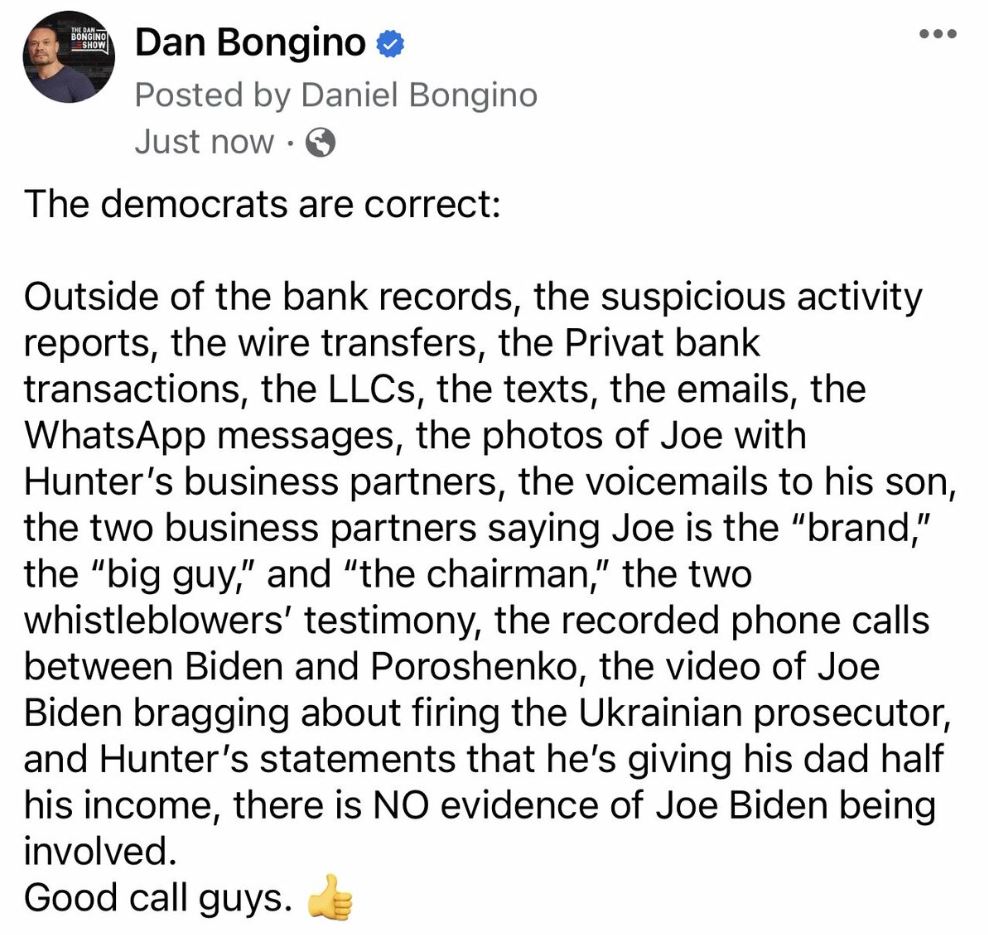
Task: Click the word 'involved.' in the post
Action: [100, 851]
